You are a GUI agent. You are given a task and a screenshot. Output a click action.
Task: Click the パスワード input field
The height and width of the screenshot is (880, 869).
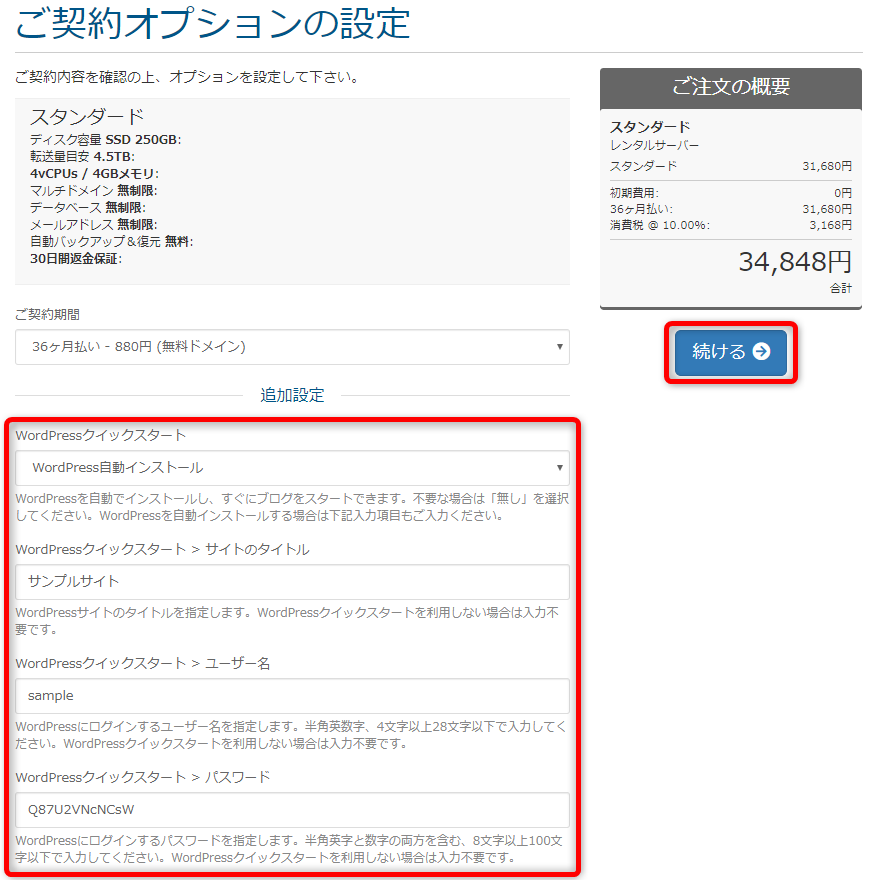pyautogui.click(x=292, y=810)
